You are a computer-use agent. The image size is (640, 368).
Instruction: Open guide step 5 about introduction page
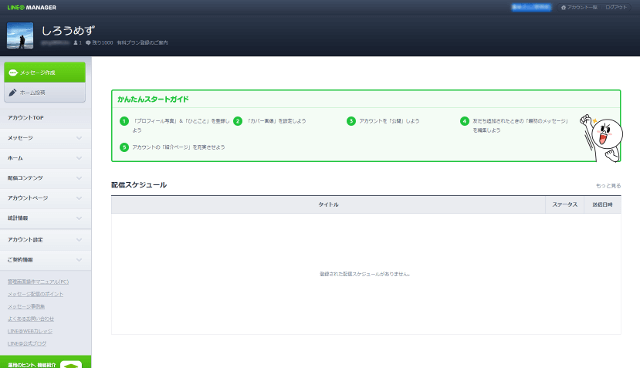coord(179,147)
